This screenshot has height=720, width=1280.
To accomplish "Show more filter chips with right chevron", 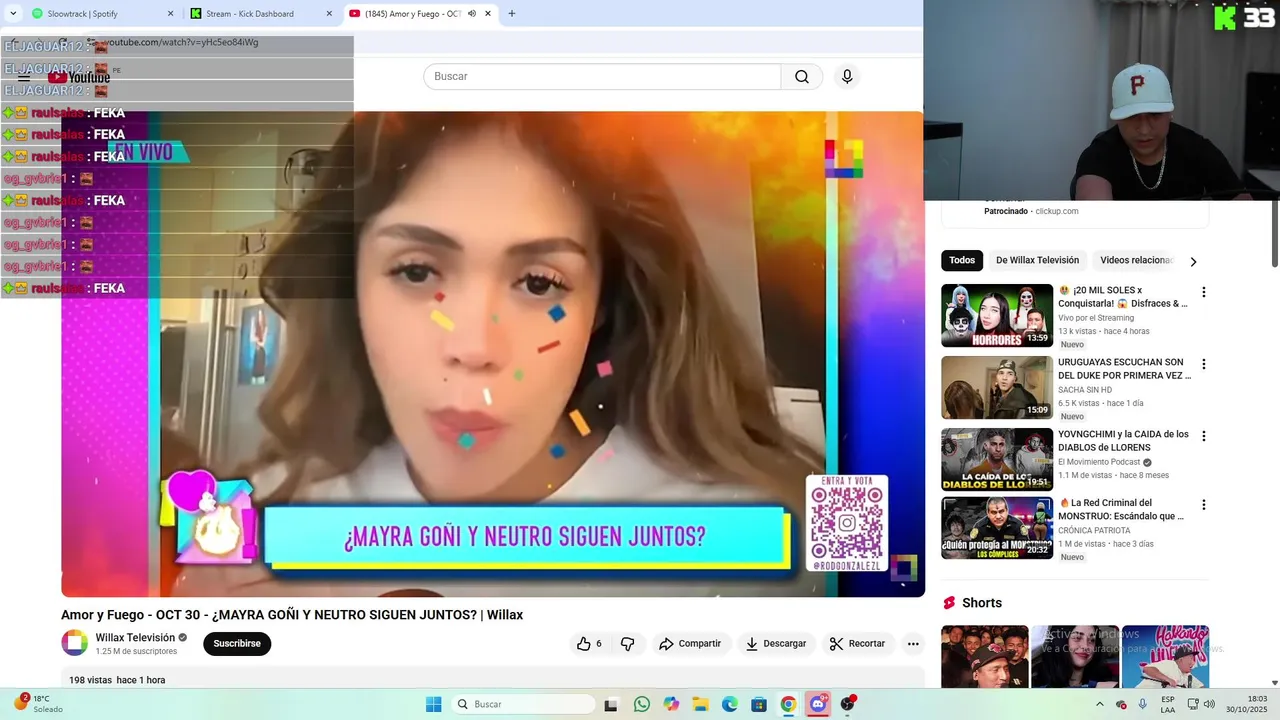I will (1193, 261).
